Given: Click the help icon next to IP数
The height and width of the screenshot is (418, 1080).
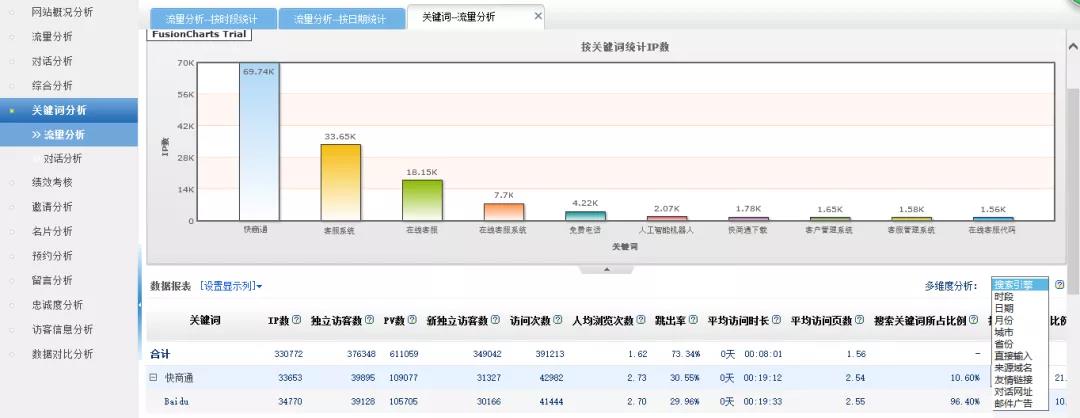Looking at the screenshot, I should (x=297, y=321).
